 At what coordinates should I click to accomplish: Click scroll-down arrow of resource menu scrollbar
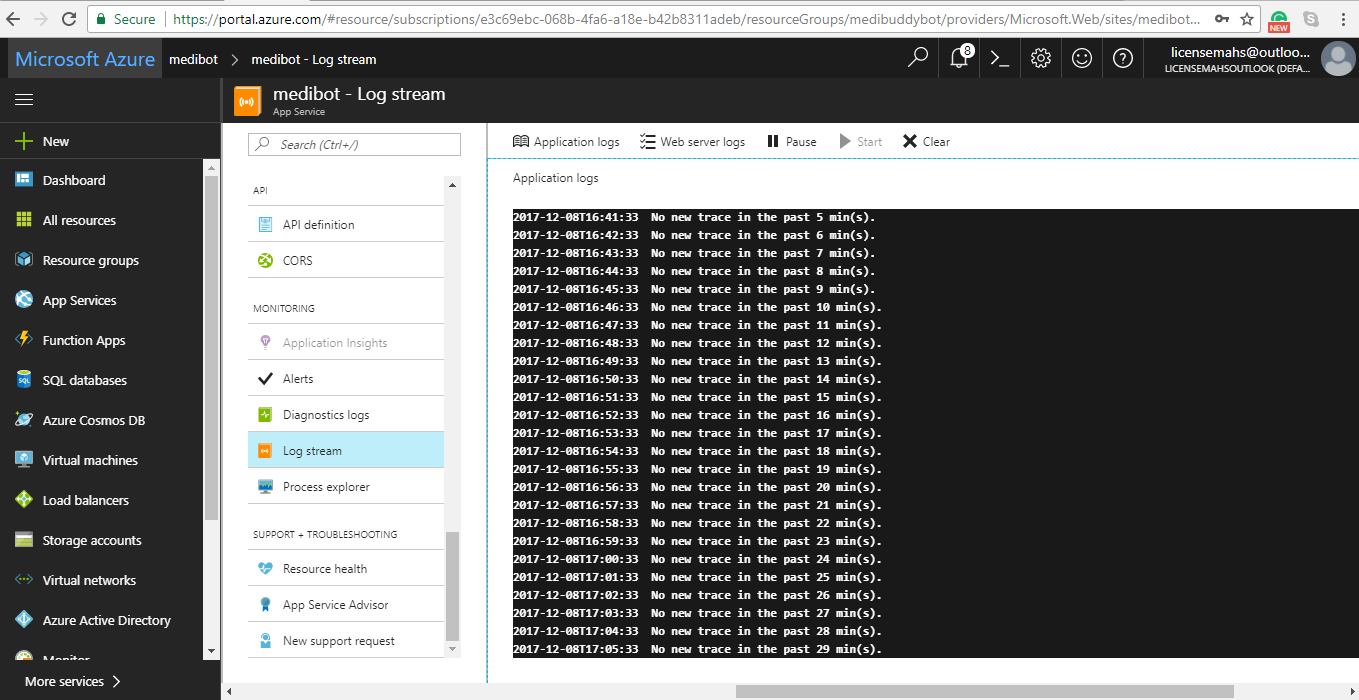(x=453, y=649)
